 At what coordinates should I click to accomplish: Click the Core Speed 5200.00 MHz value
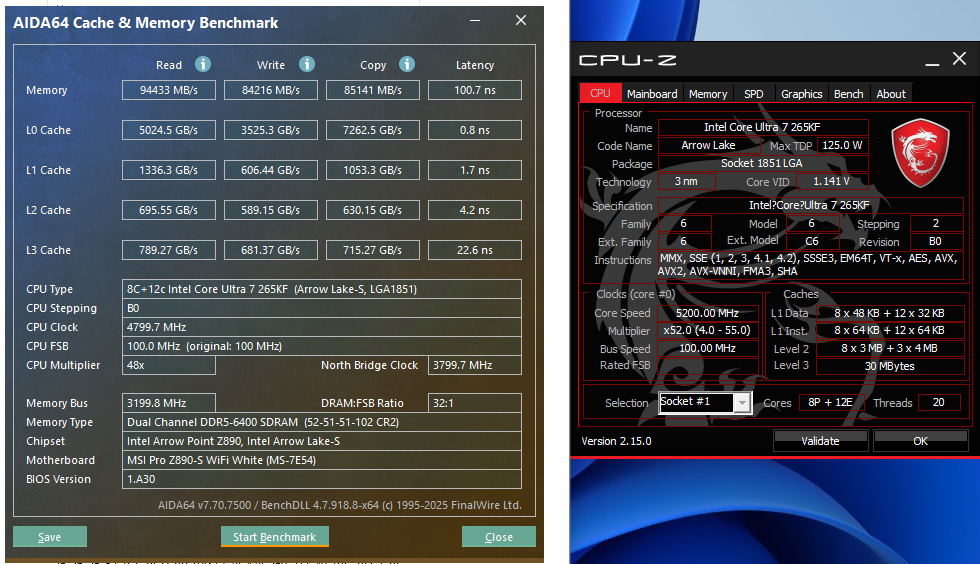click(708, 313)
